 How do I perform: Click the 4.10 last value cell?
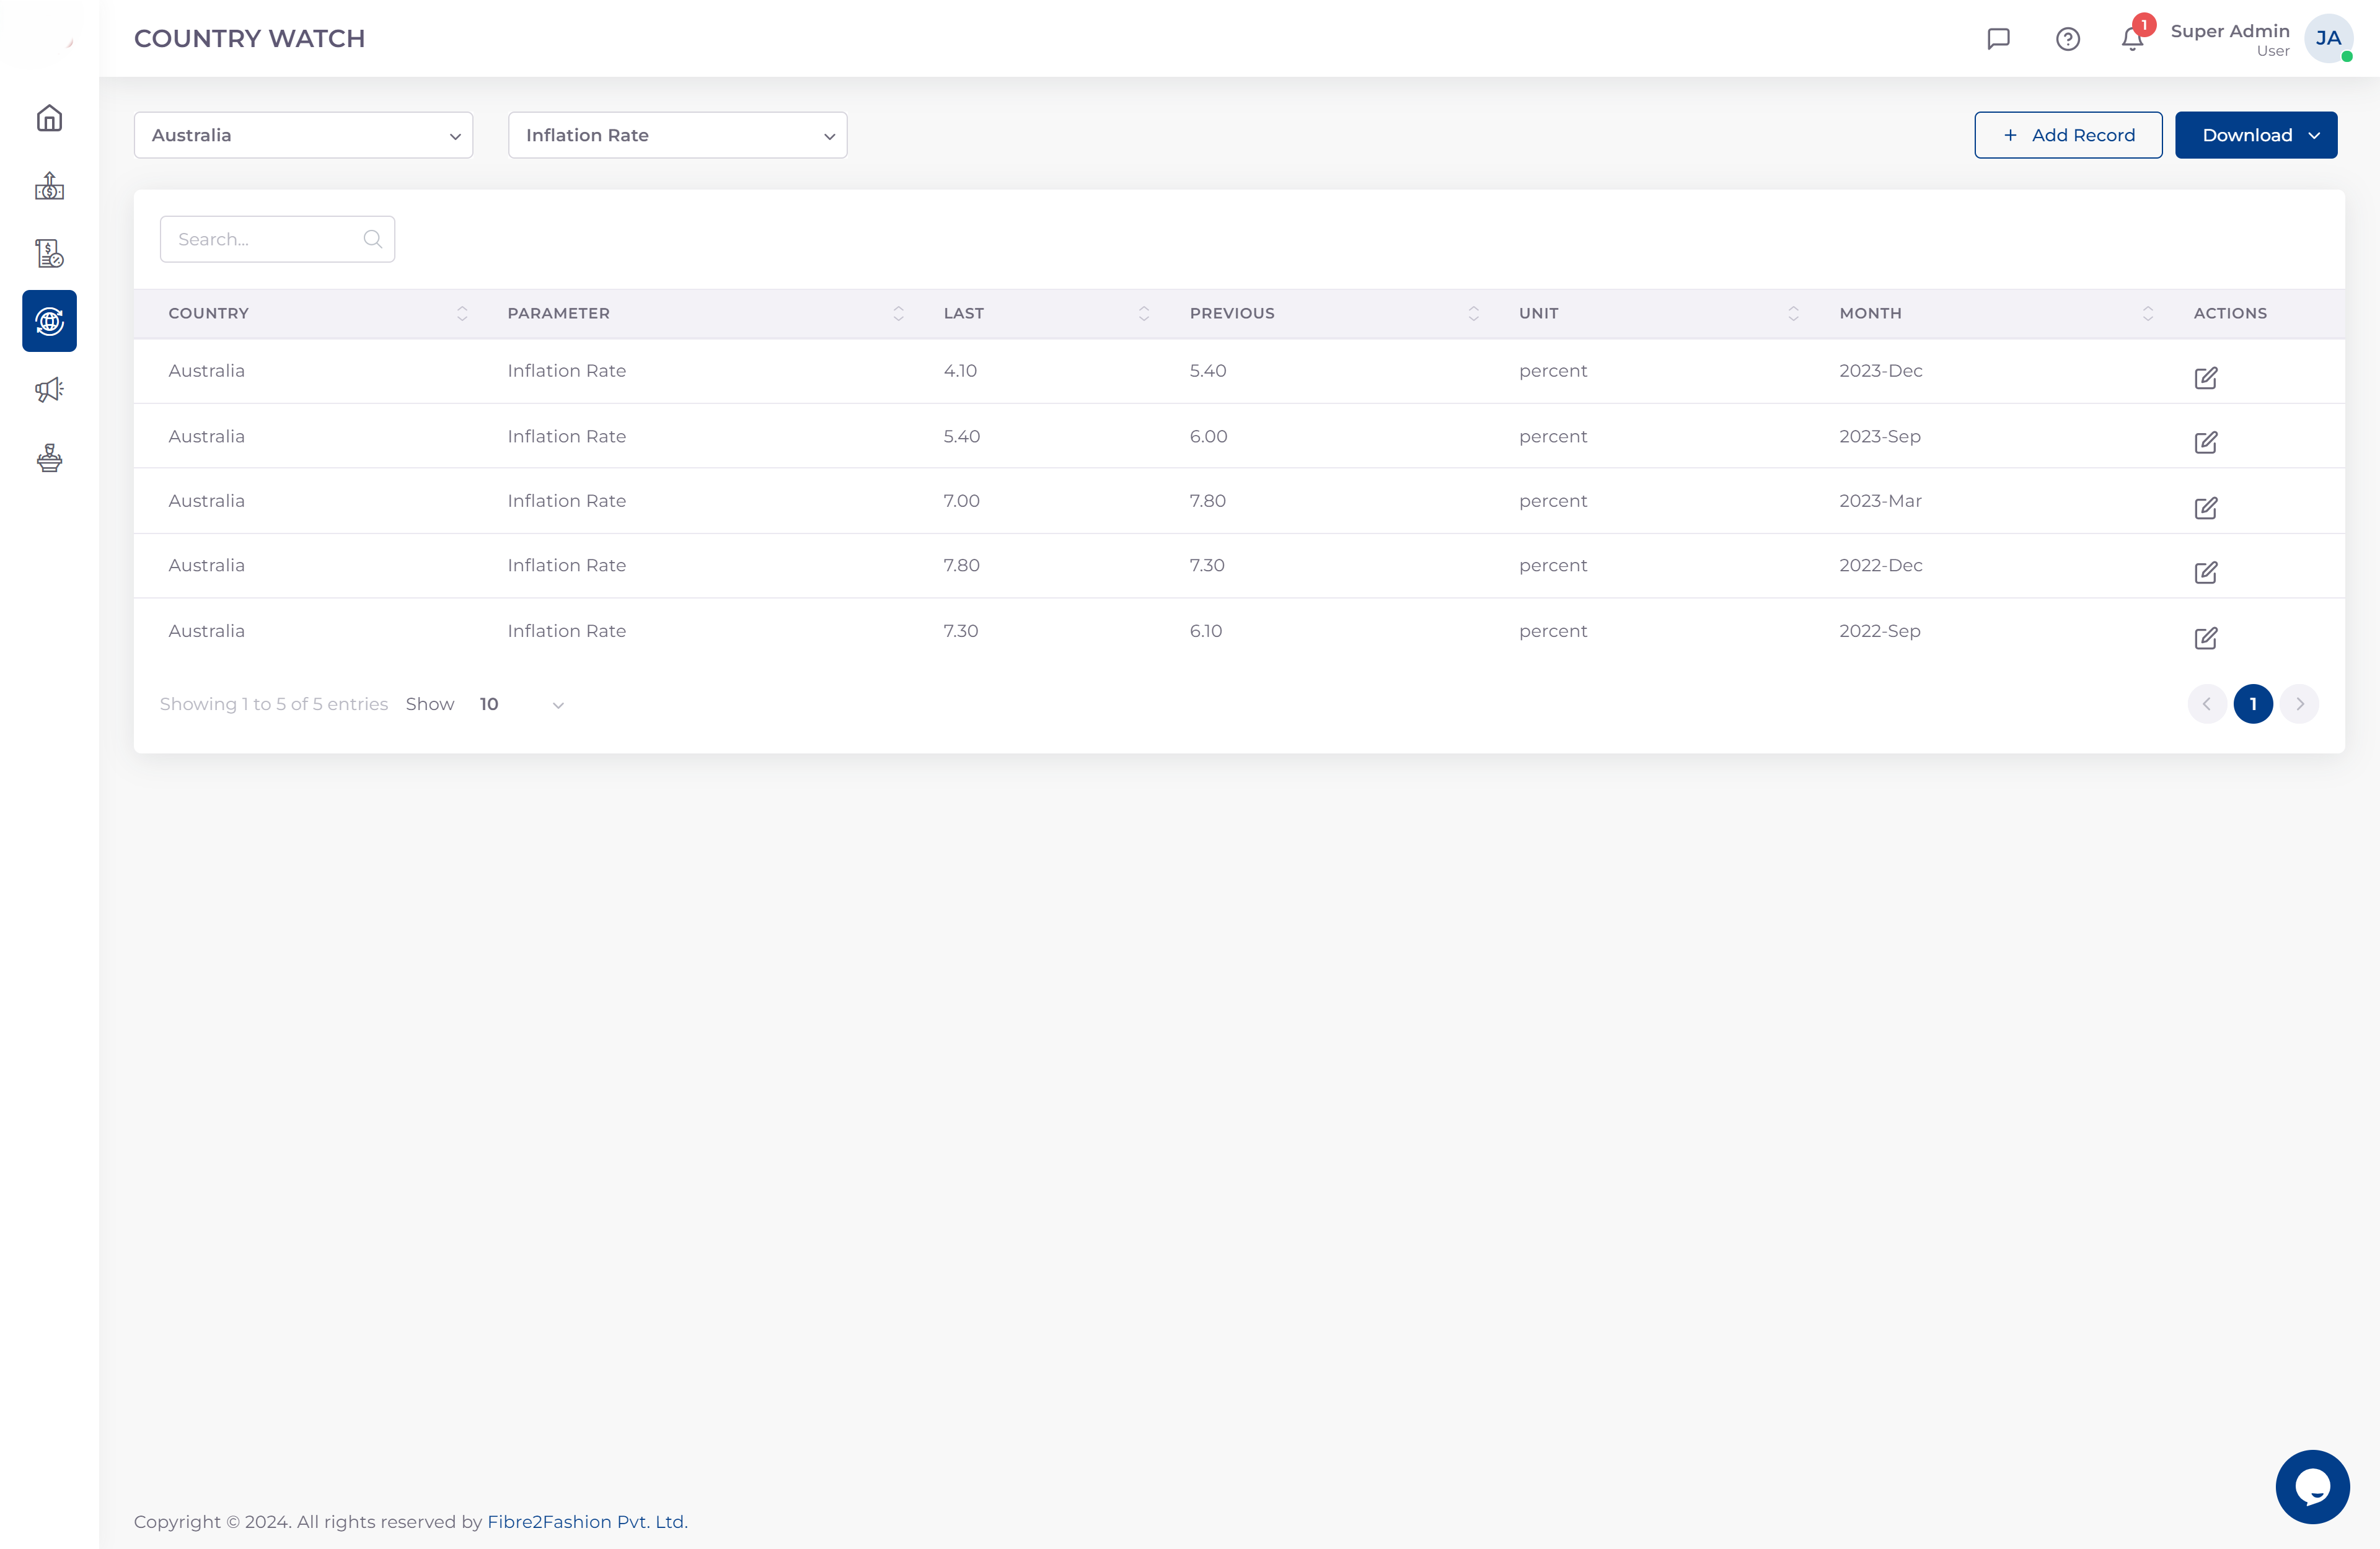[x=960, y=371]
